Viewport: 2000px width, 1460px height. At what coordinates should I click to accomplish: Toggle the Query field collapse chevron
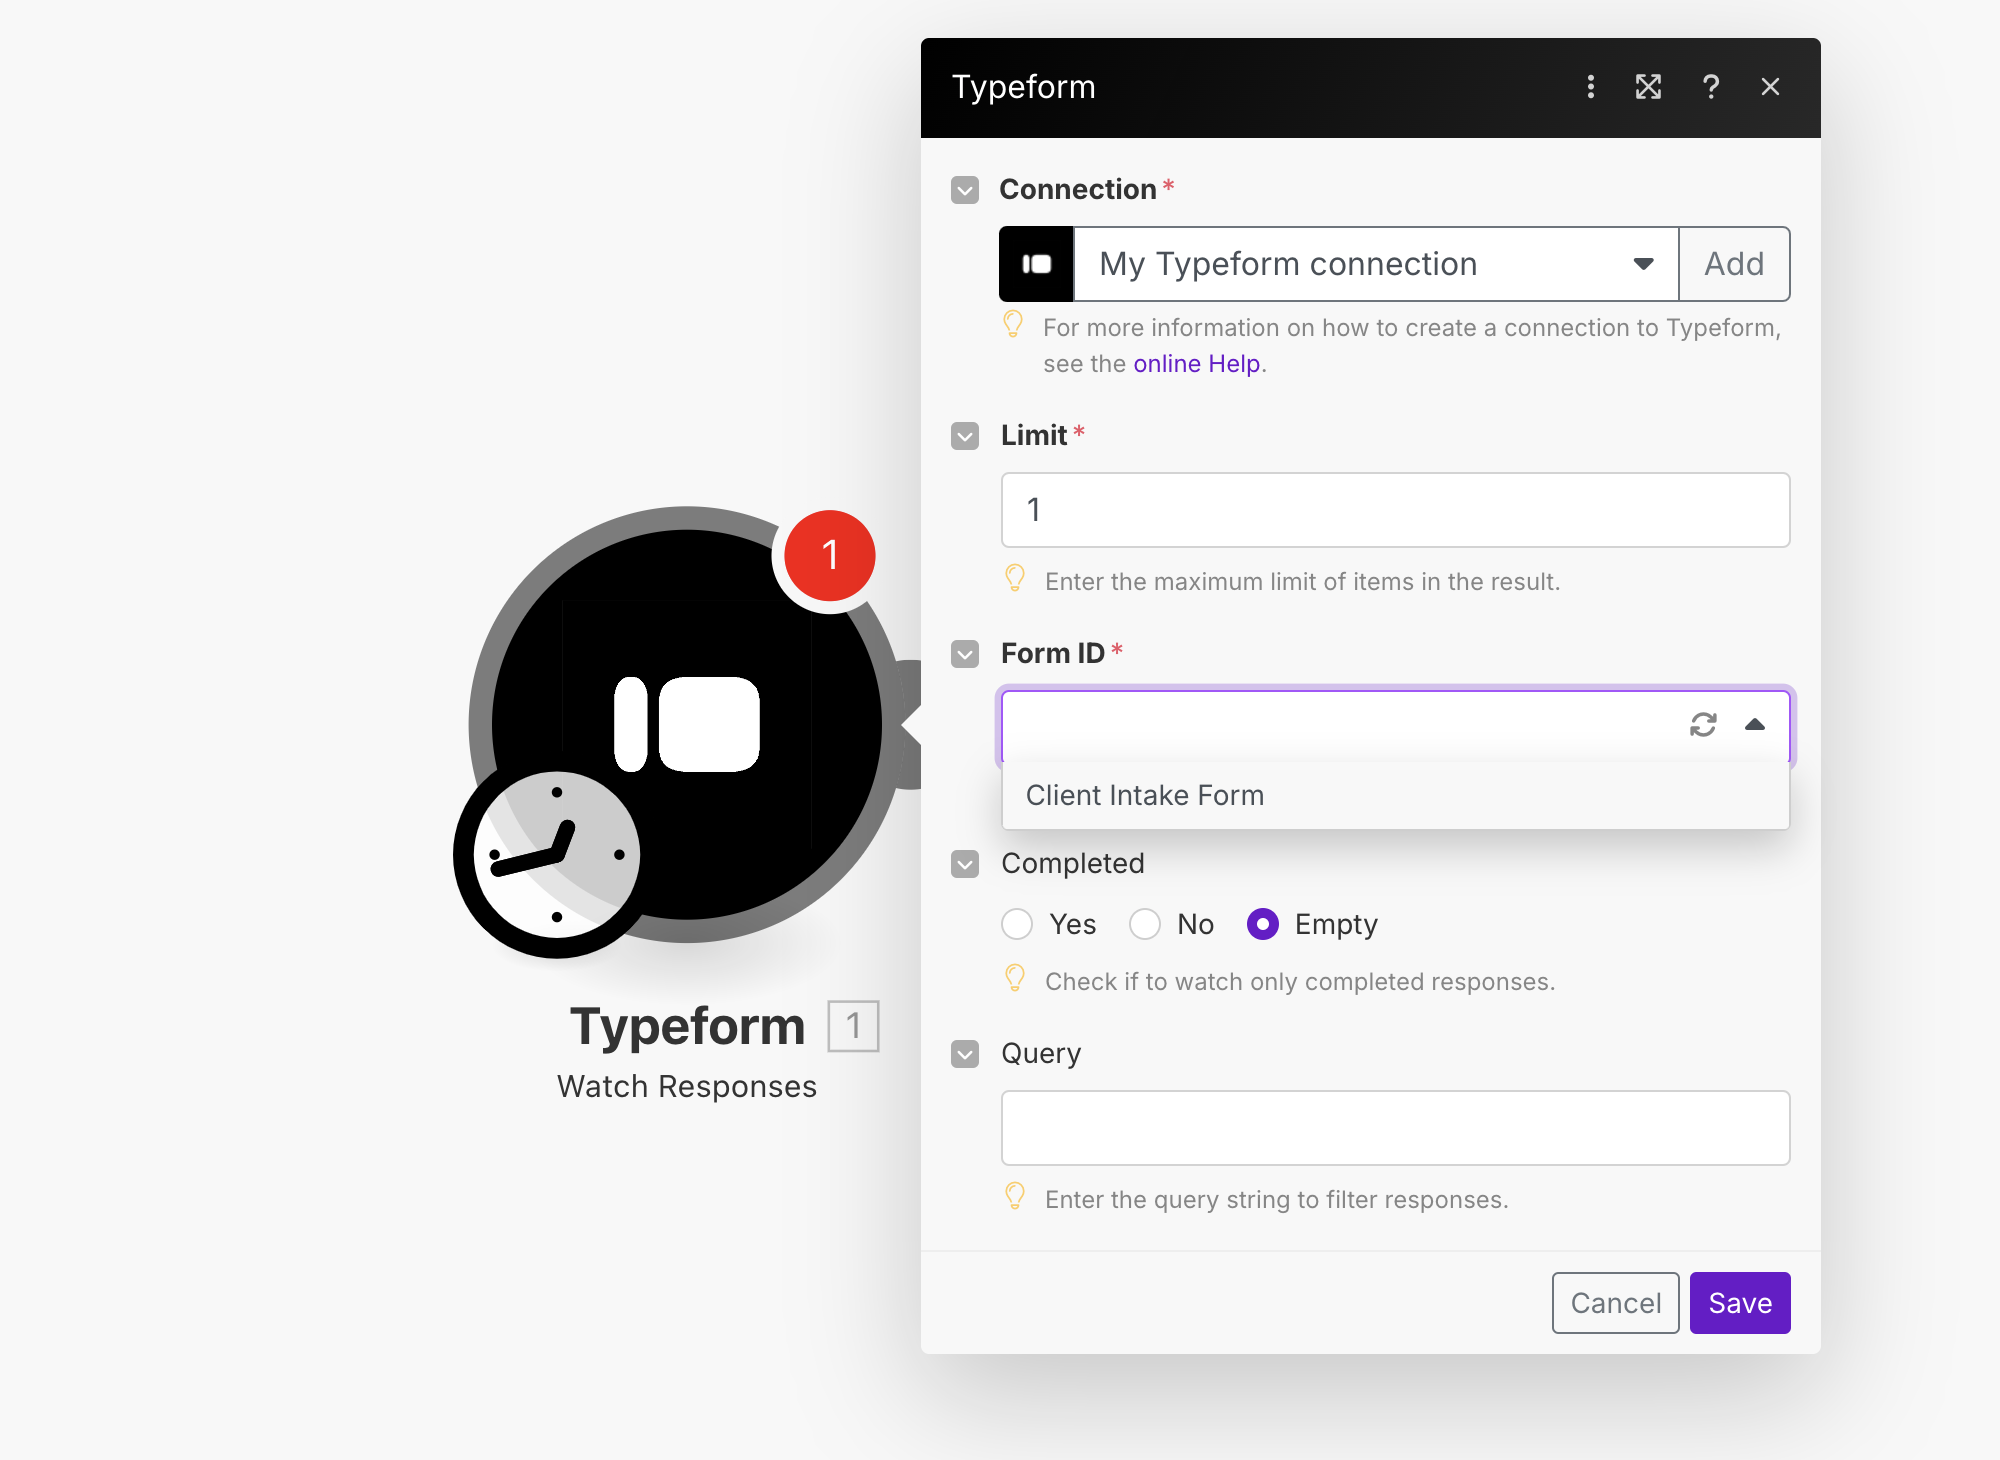965,1054
